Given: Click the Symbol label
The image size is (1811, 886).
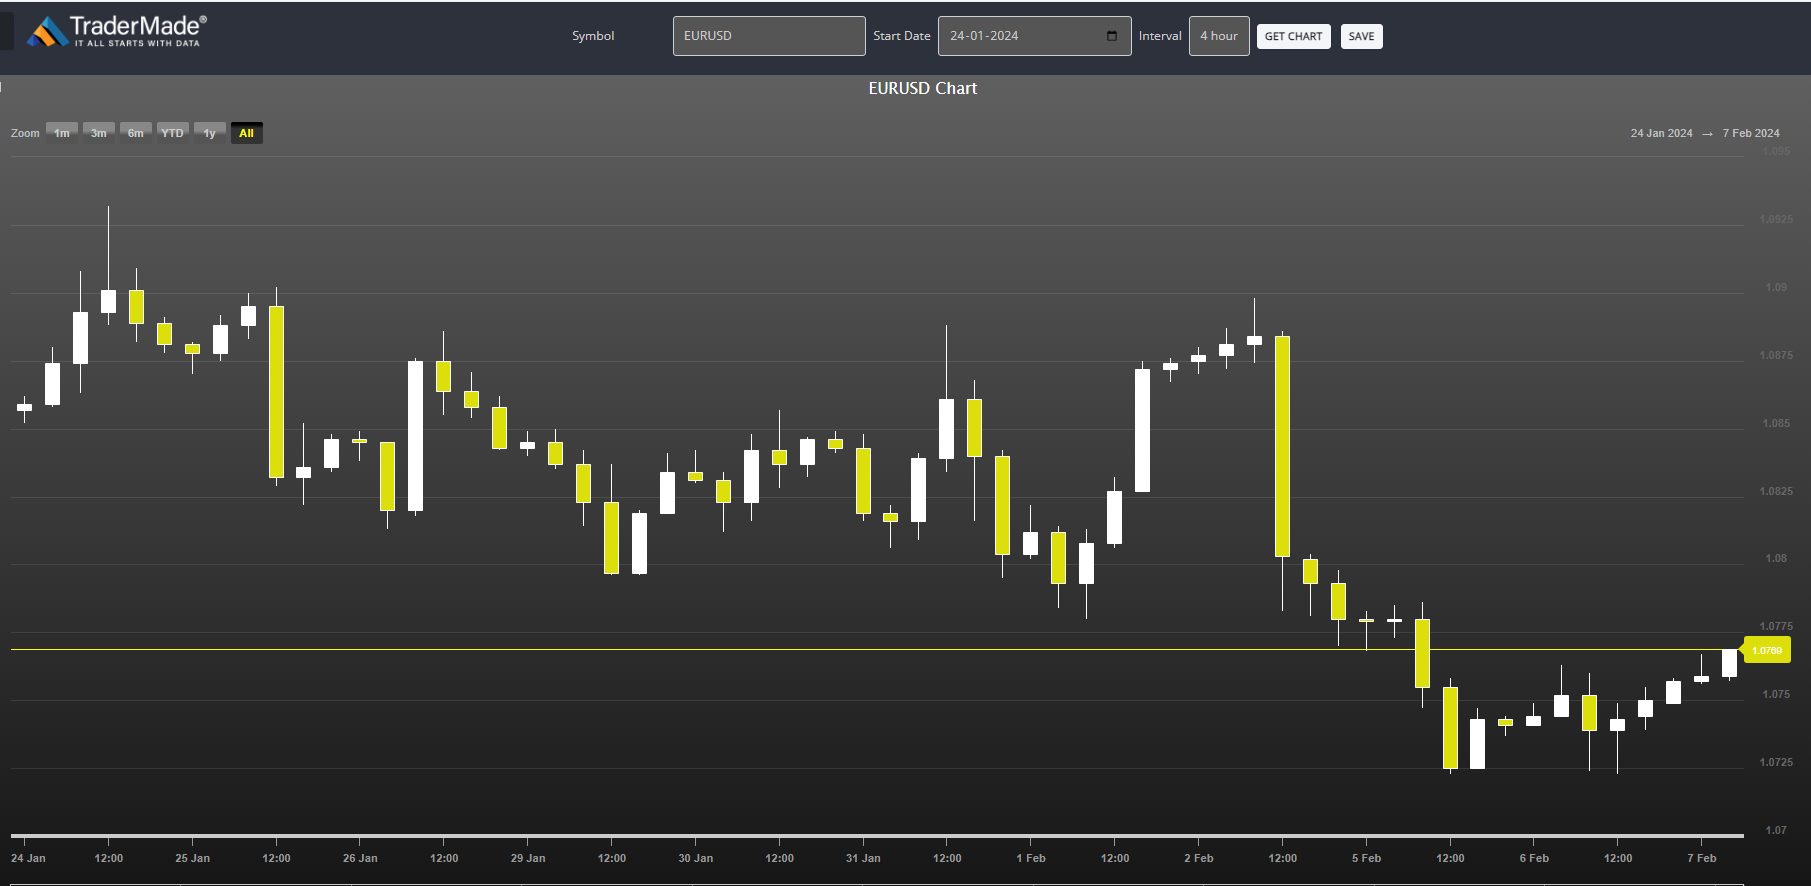Looking at the screenshot, I should click(x=593, y=36).
